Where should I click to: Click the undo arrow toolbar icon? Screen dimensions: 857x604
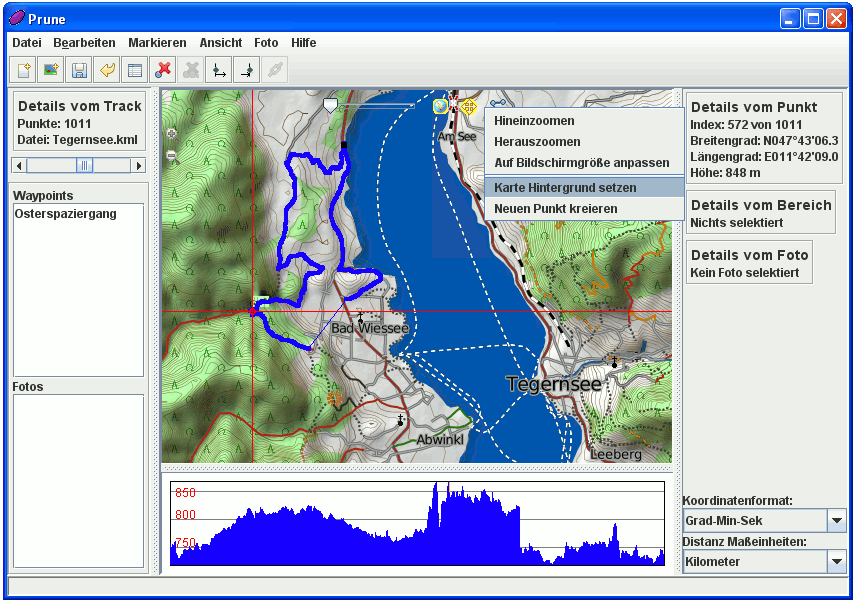(106, 70)
